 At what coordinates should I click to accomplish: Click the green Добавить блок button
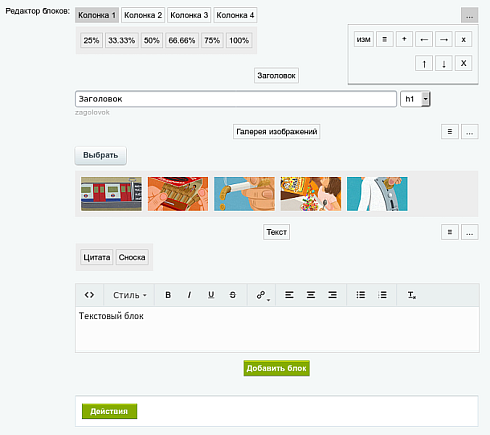click(277, 368)
